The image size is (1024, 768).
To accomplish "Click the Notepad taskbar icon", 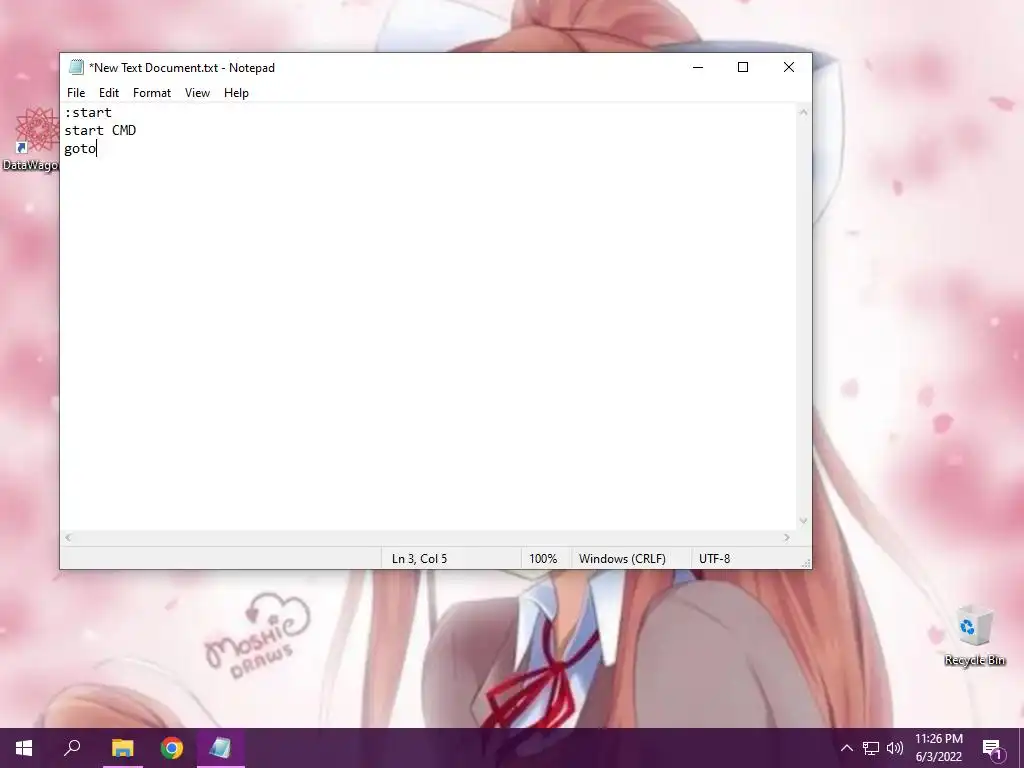I will click(221, 748).
